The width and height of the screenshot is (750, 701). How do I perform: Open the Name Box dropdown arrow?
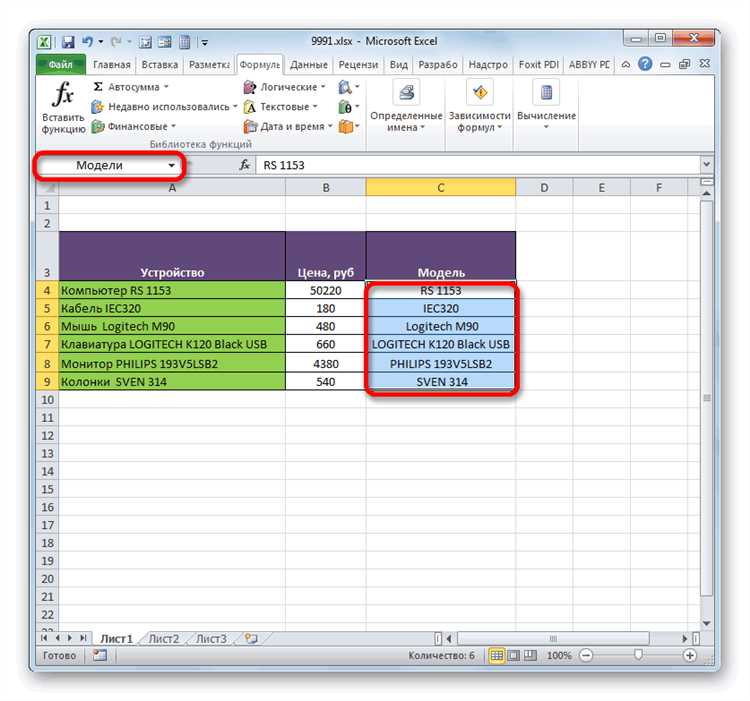(171, 165)
